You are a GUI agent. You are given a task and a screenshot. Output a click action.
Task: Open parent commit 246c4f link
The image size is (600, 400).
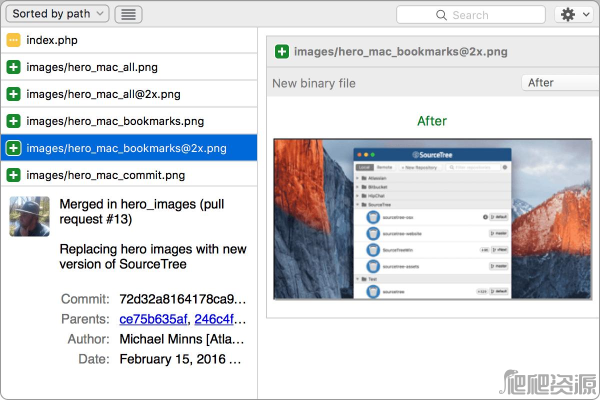[214, 319]
